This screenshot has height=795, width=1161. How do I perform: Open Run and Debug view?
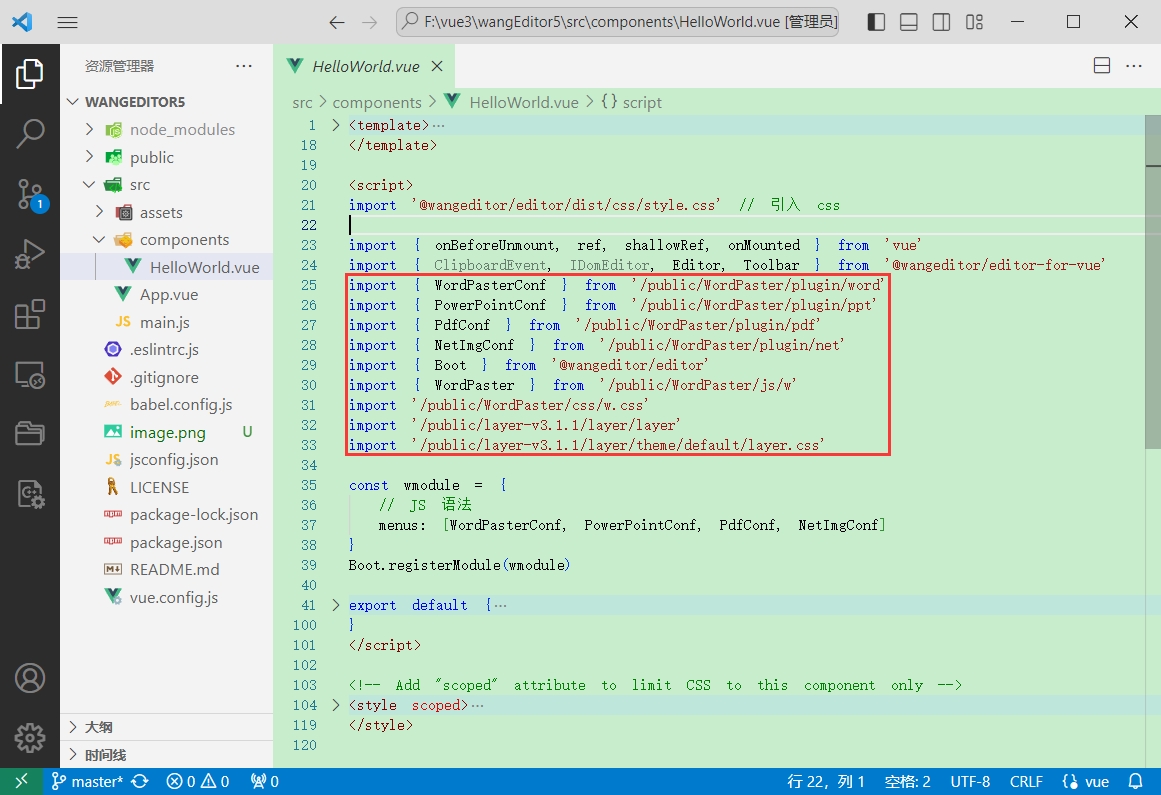[30, 253]
